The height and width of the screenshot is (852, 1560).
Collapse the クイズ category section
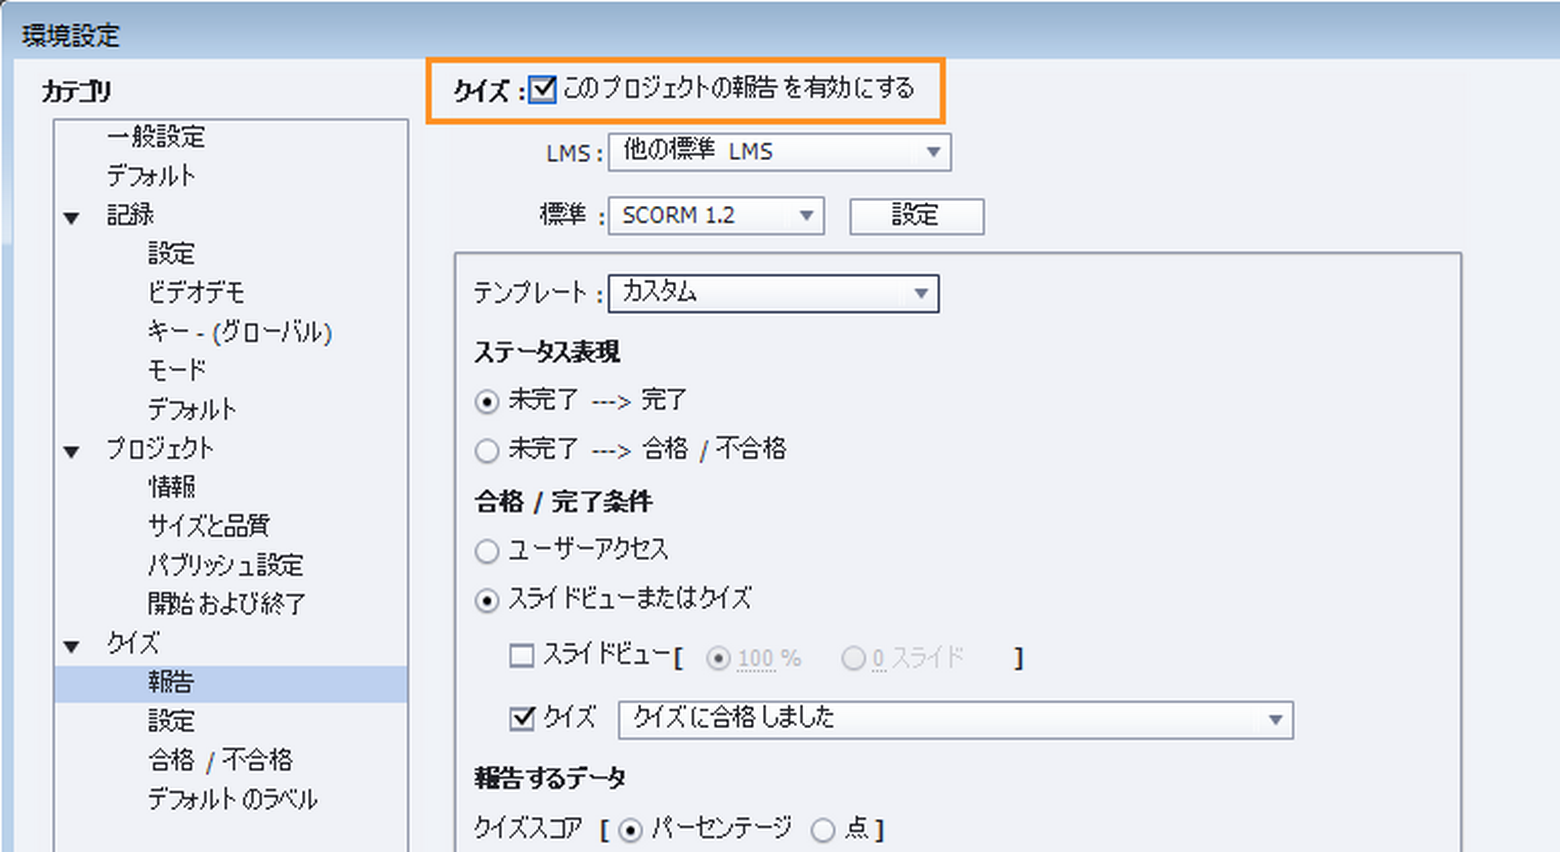[x=71, y=644]
